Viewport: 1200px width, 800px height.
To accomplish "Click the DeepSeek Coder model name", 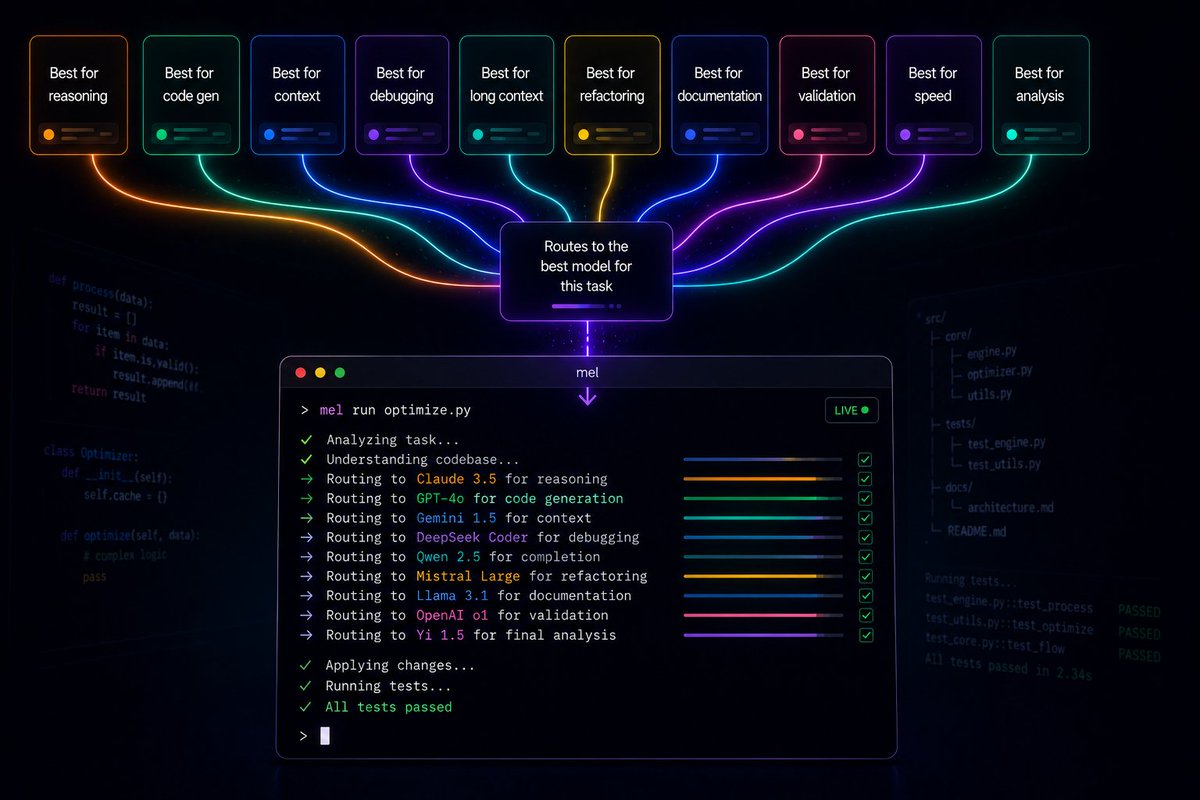I will pos(473,537).
